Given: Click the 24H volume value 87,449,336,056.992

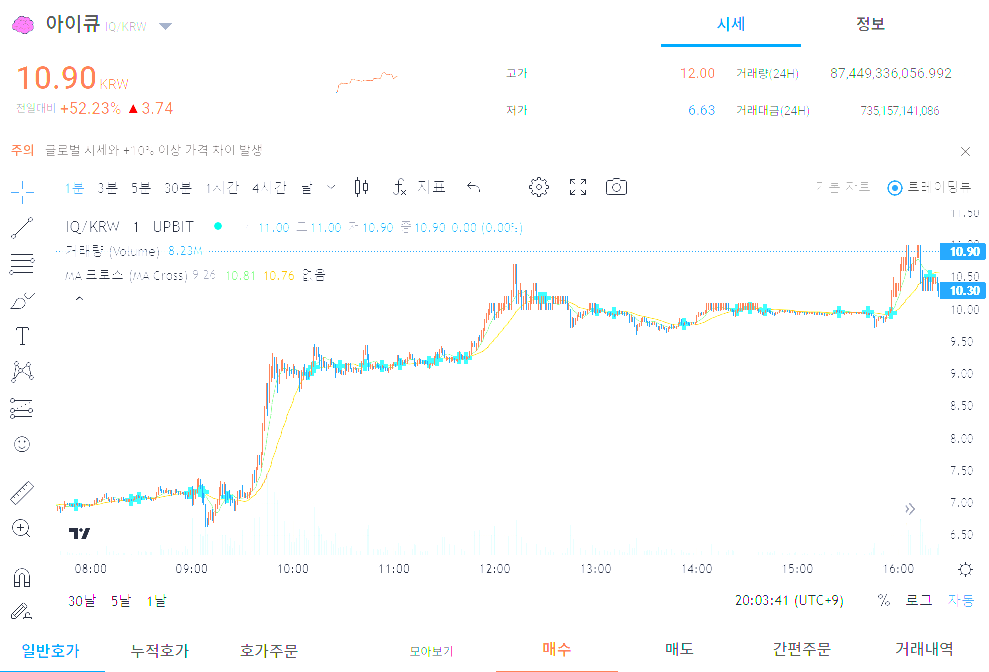Looking at the screenshot, I should (x=891, y=73).
